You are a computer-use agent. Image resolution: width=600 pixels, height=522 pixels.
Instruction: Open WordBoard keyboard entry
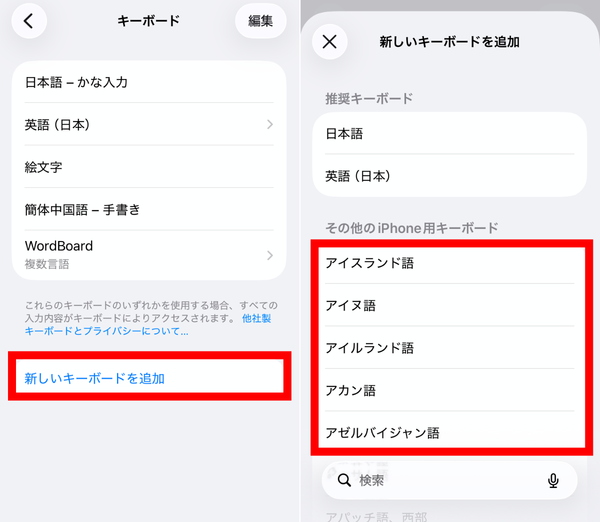coord(149,255)
